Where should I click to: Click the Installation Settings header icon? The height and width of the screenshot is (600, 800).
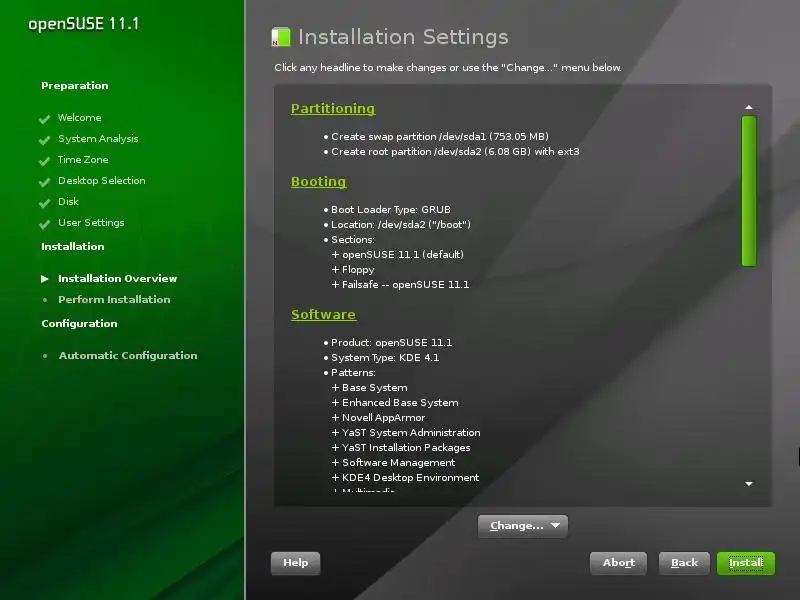281,37
